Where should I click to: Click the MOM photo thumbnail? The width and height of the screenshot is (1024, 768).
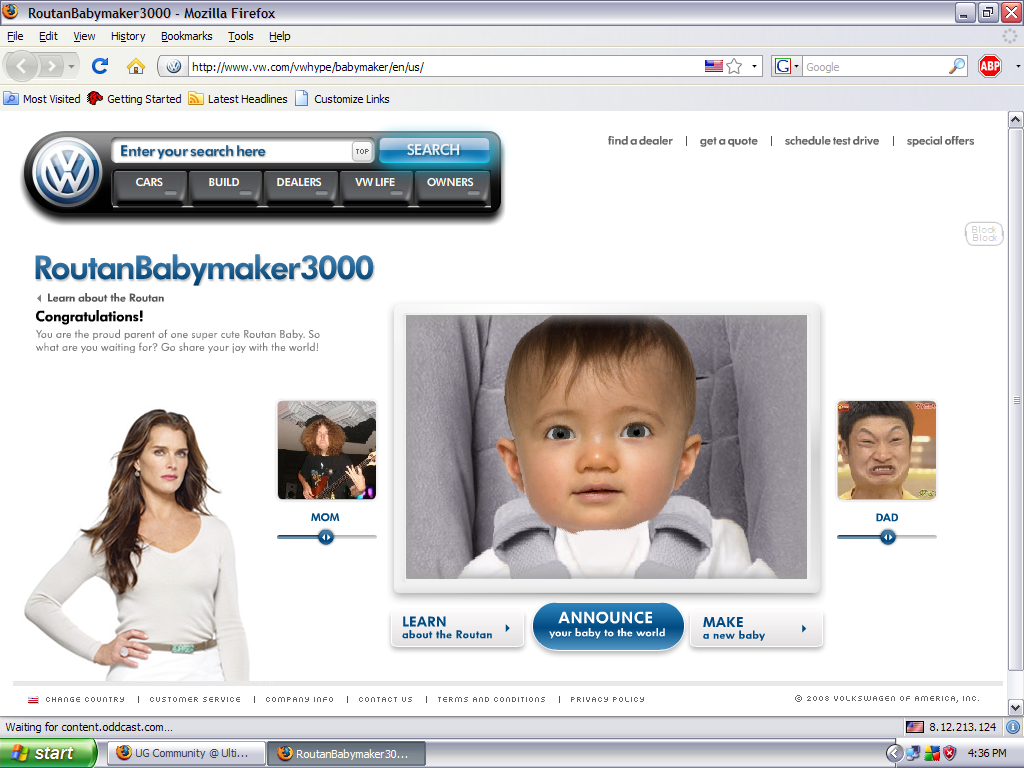coord(327,450)
